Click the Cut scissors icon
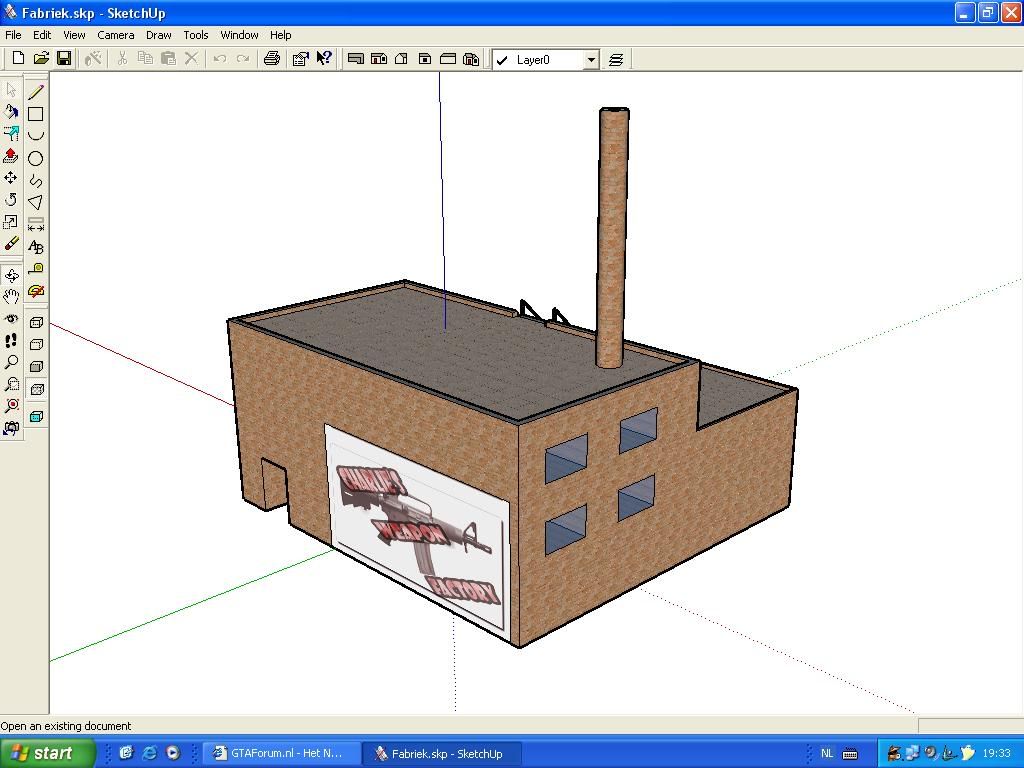 pos(121,59)
